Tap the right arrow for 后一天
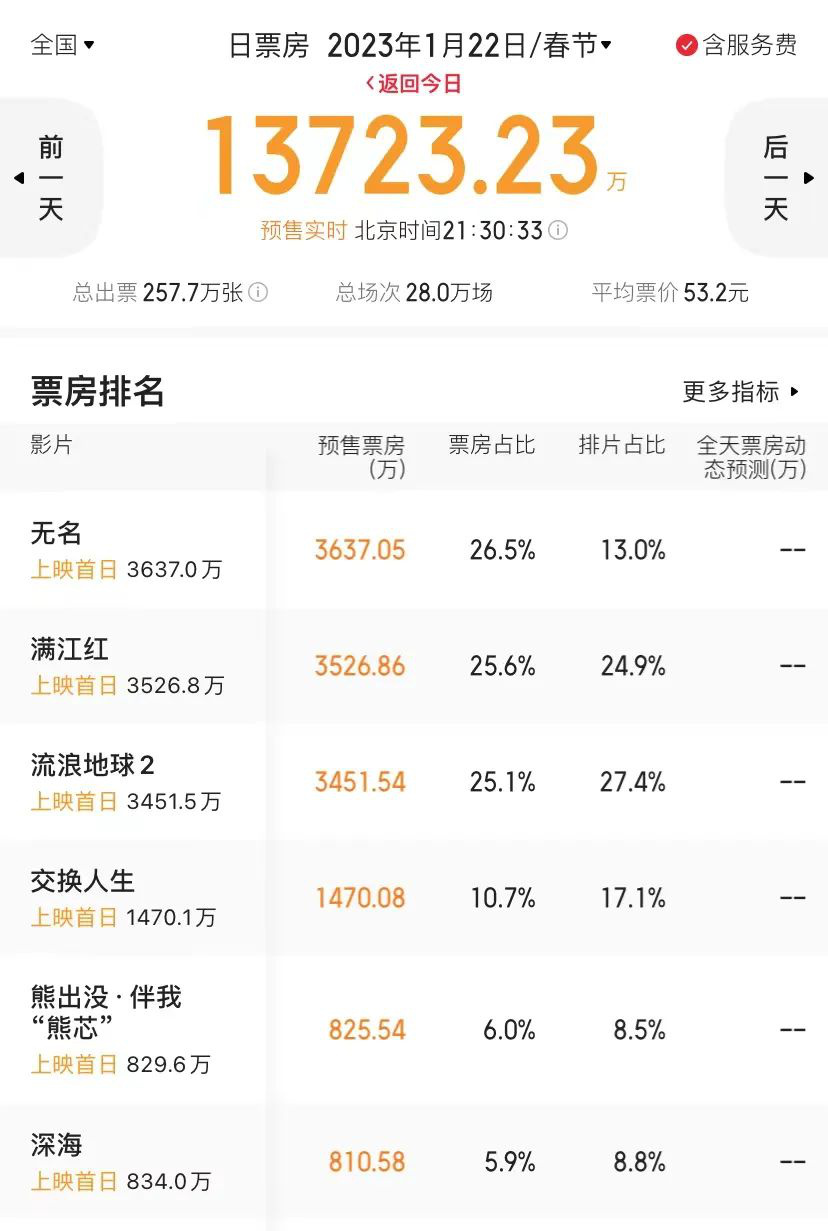The image size is (828, 1231). pyautogui.click(x=809, y=179)
